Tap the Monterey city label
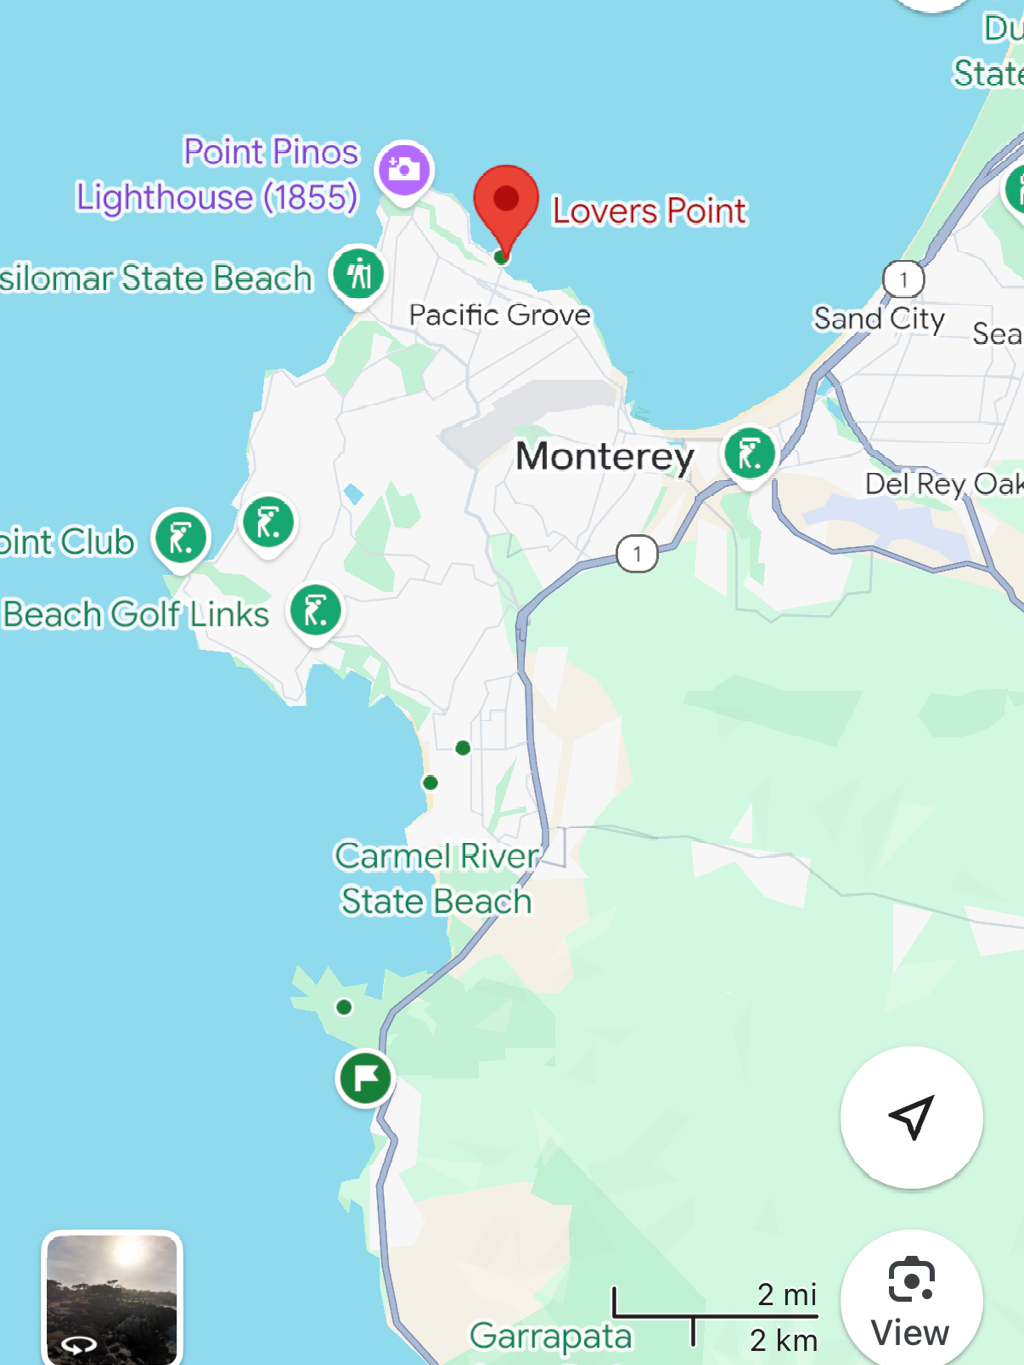The image size is (1024, 1365). click(605, 456)
